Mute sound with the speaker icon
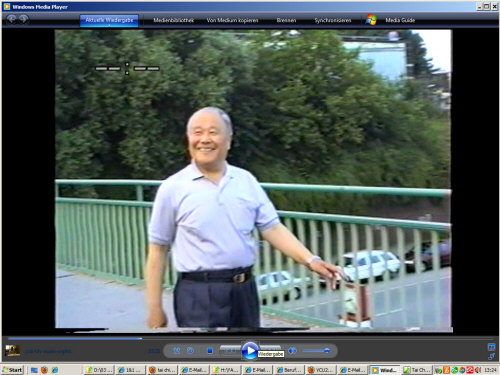 292,351
